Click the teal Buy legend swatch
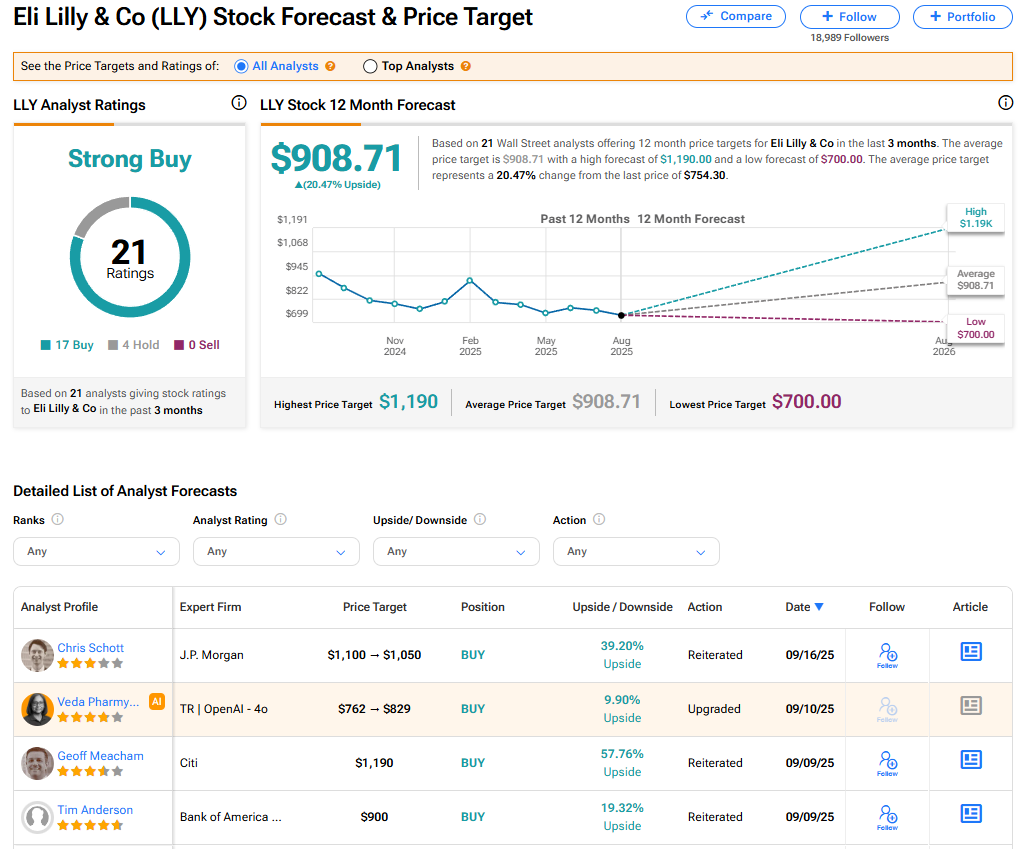 46,346
